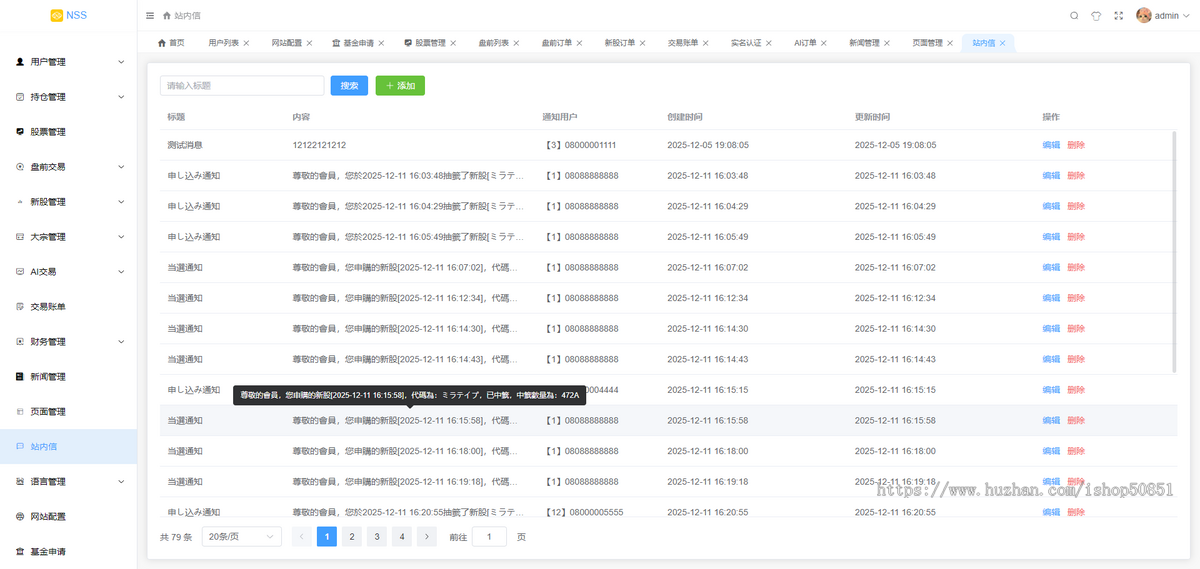Open the 20条/页 page size dropdown

pos(241,537)
